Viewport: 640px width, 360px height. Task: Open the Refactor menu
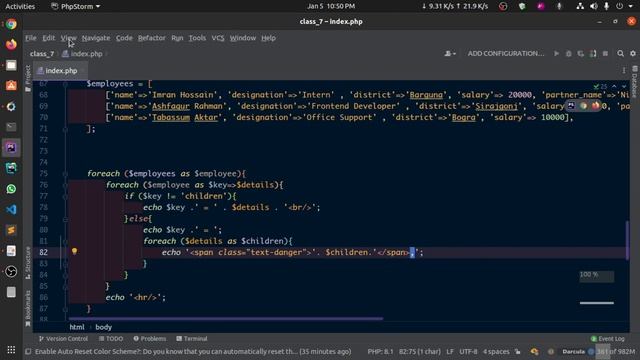(x=151, y=38)
